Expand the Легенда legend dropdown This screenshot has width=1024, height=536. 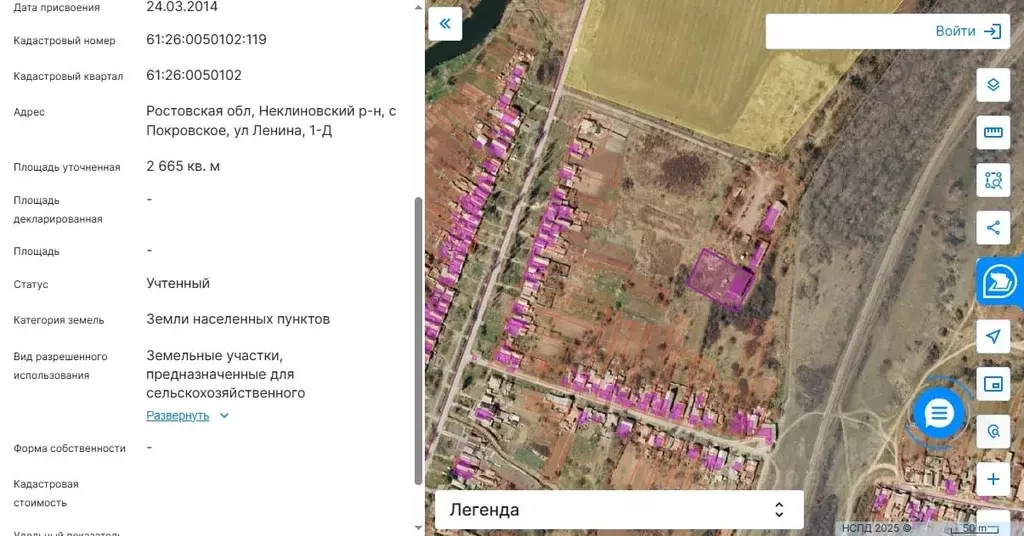click(619, 509)
